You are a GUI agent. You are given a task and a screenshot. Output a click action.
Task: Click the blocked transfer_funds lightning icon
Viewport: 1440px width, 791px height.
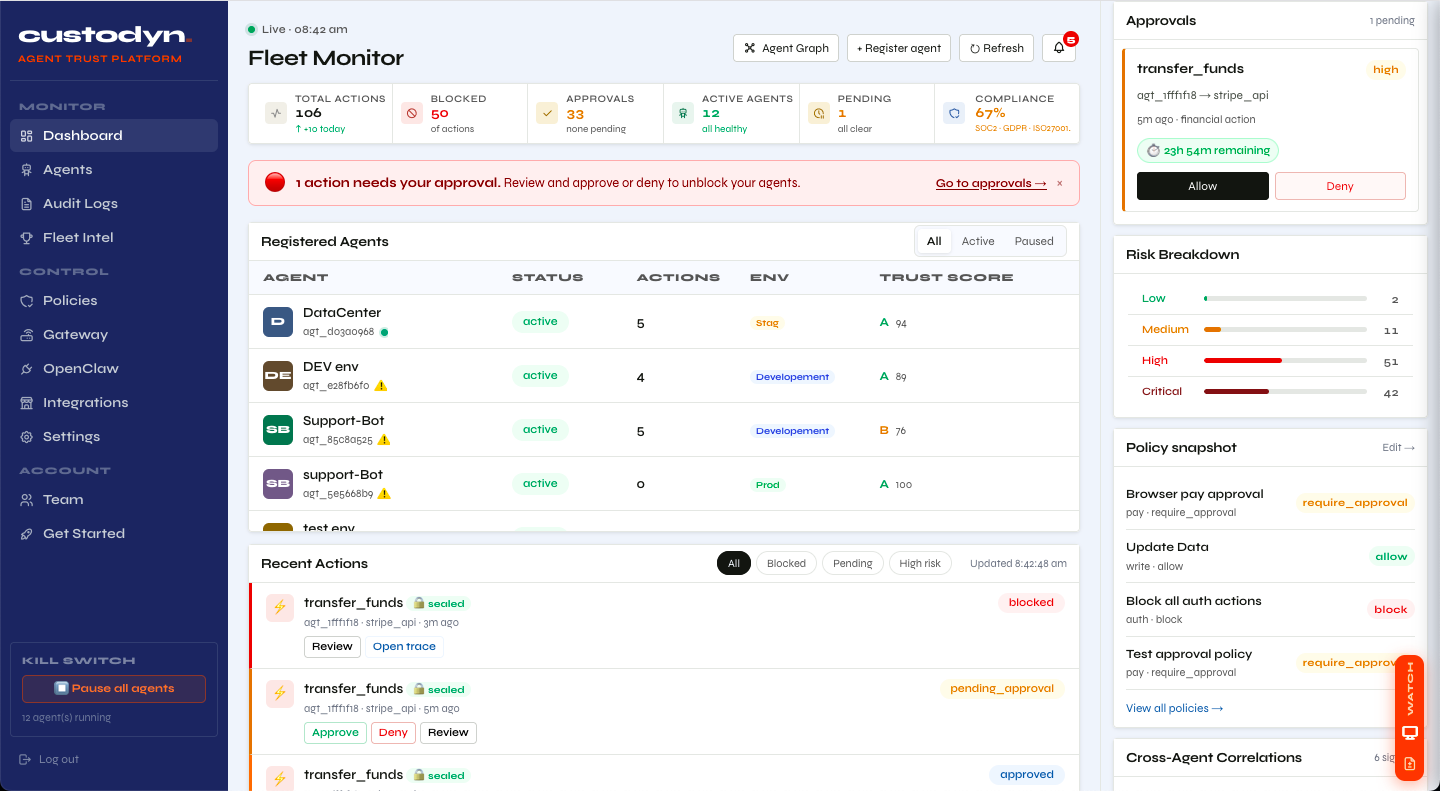280,607
